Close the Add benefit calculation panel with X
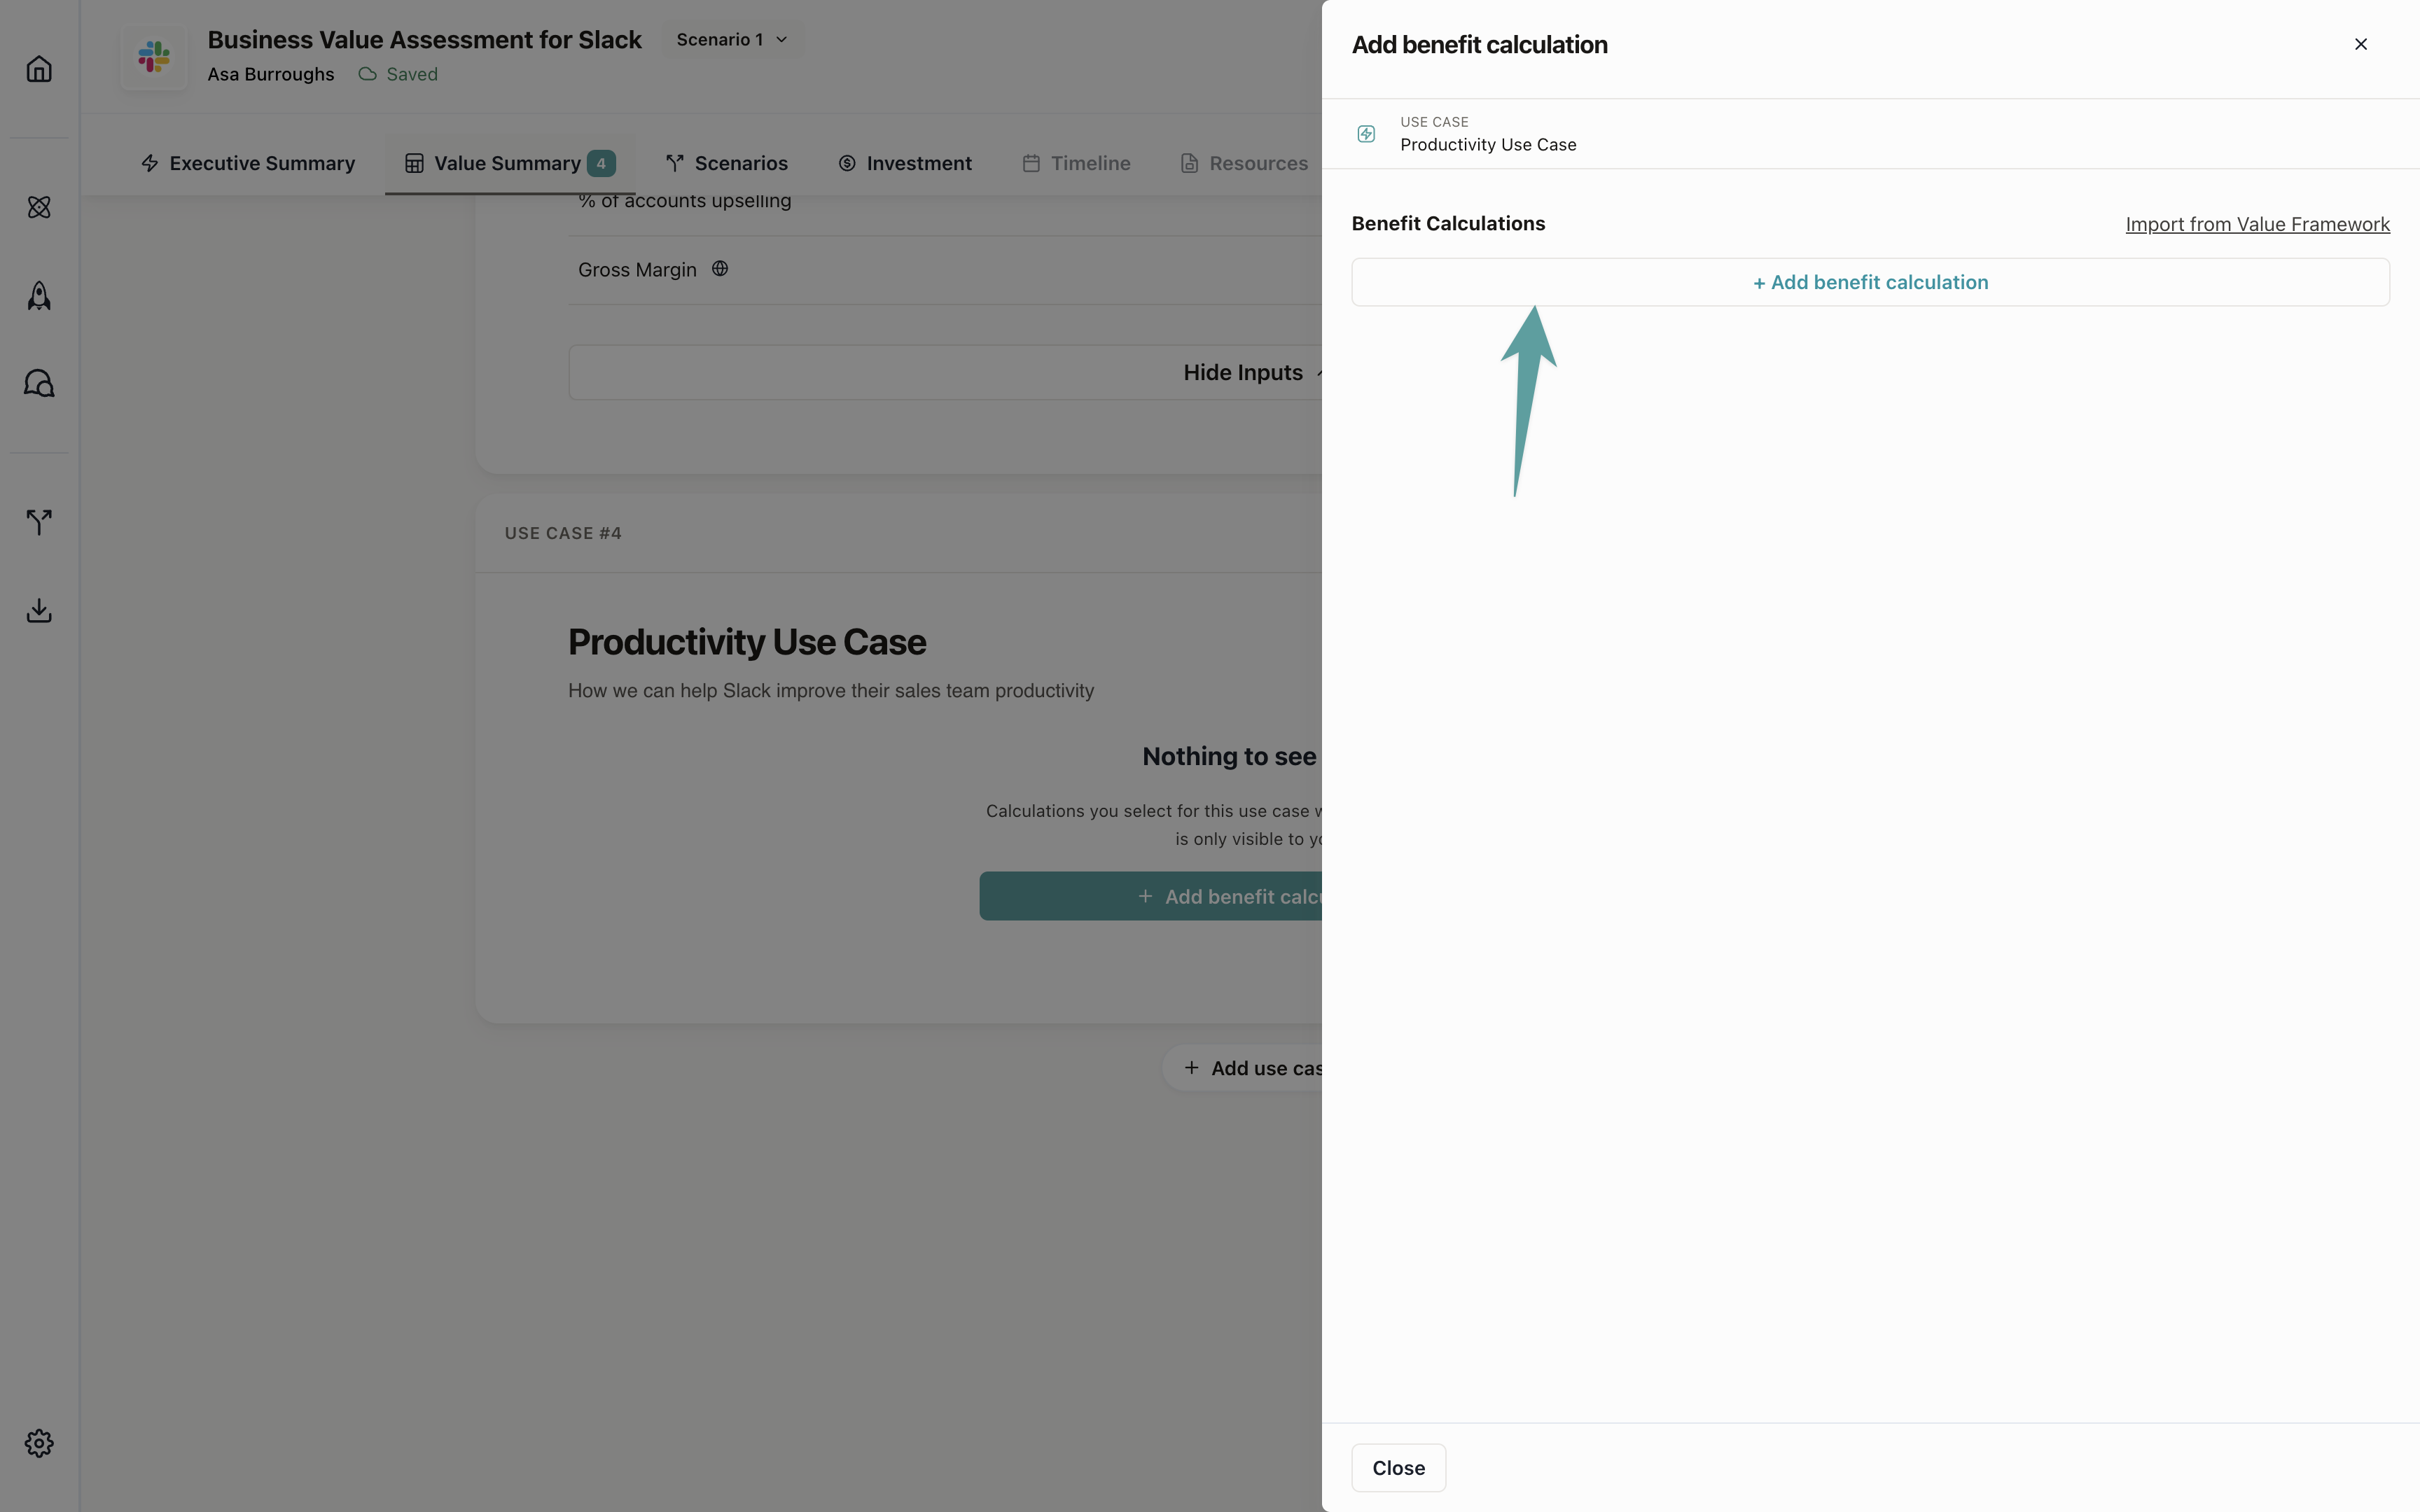This screenshot has width=2420, height=1512. point(2361,44)
